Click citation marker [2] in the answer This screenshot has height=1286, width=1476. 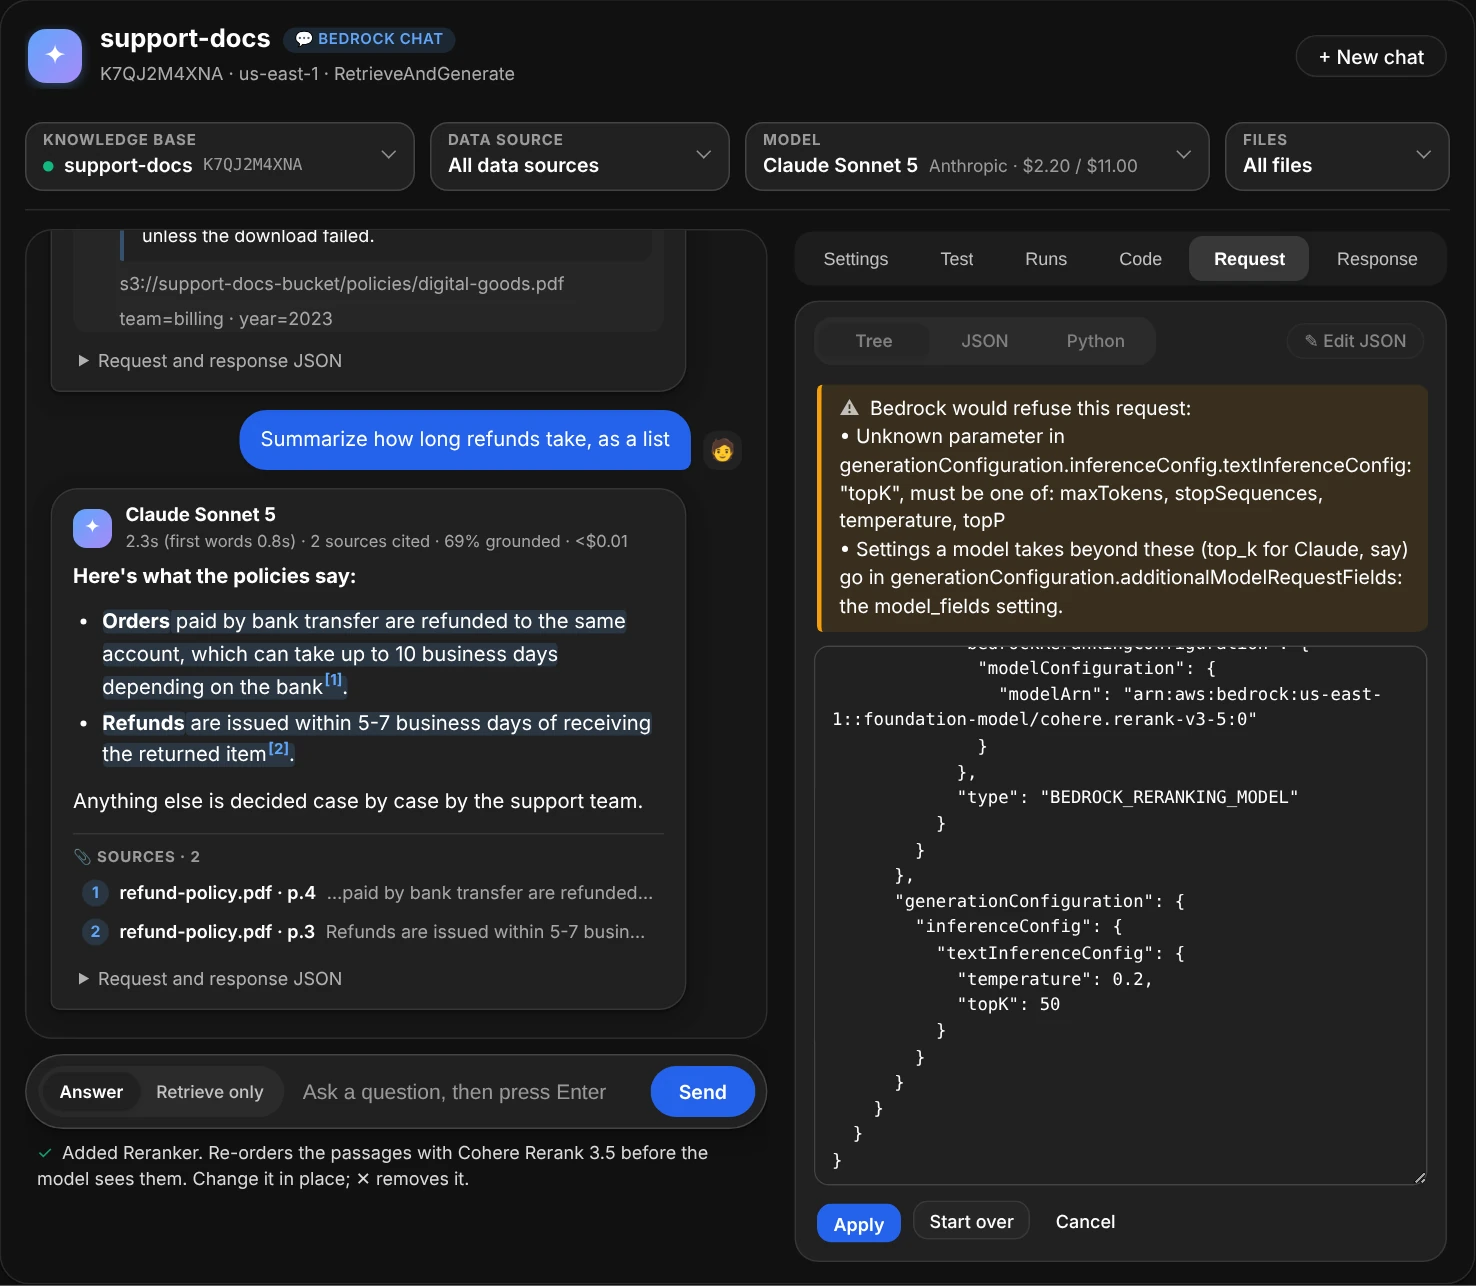point(278,748)
